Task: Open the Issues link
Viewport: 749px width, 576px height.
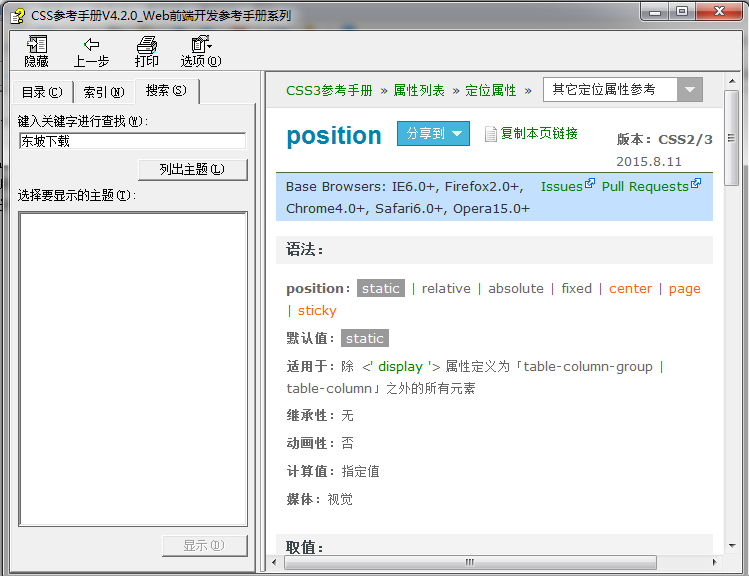Action: pos(561,186)
